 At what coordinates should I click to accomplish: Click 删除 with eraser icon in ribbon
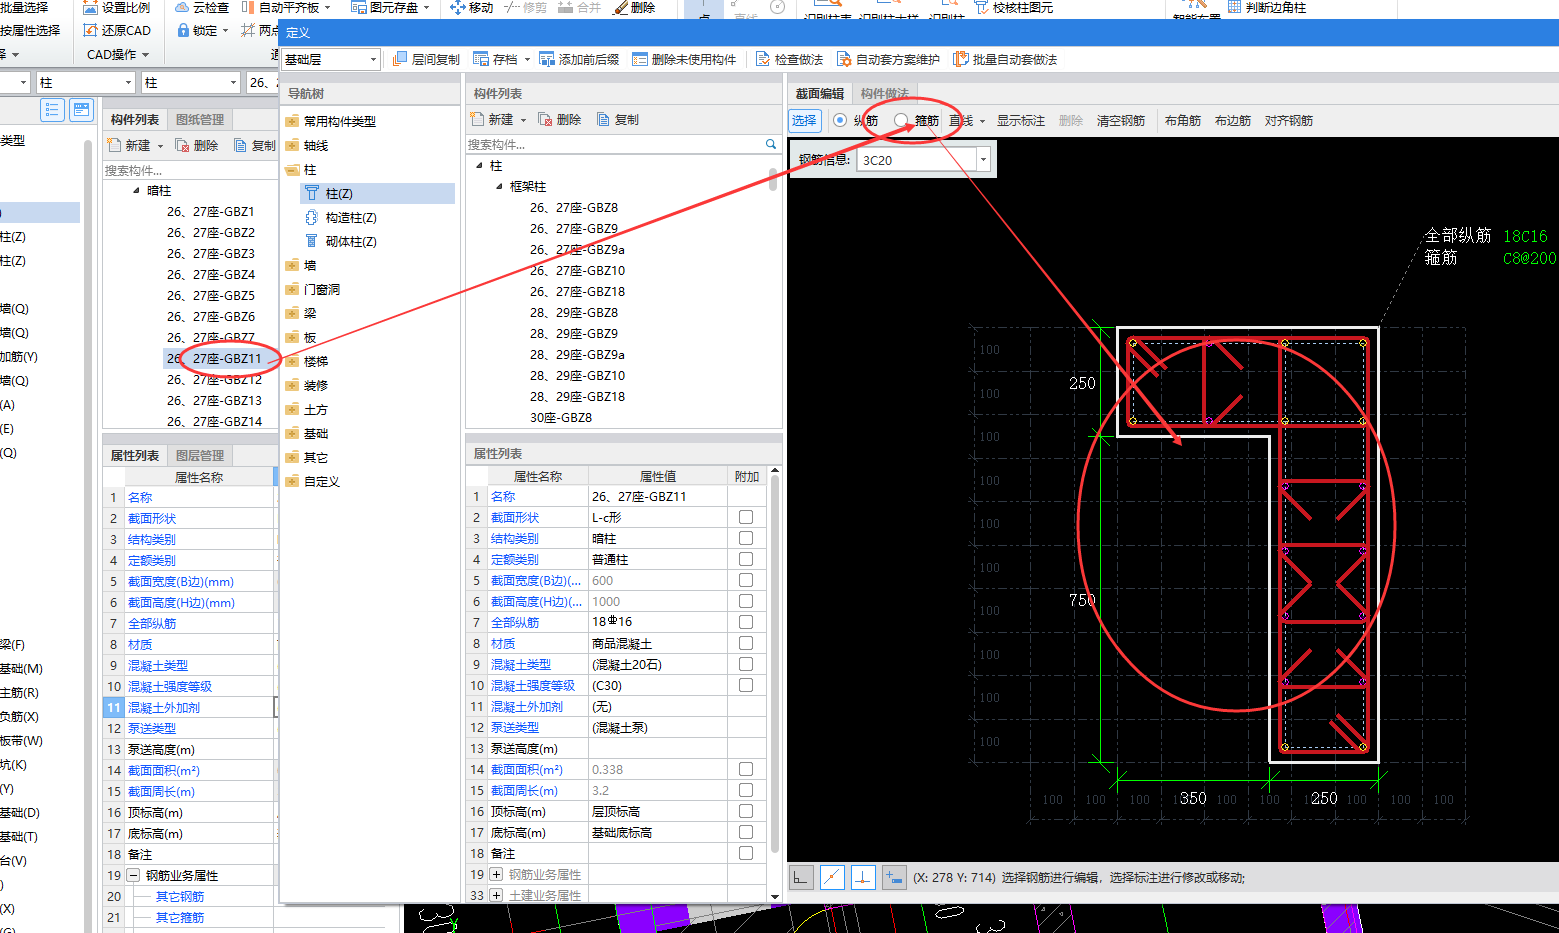tap(634, 7)
